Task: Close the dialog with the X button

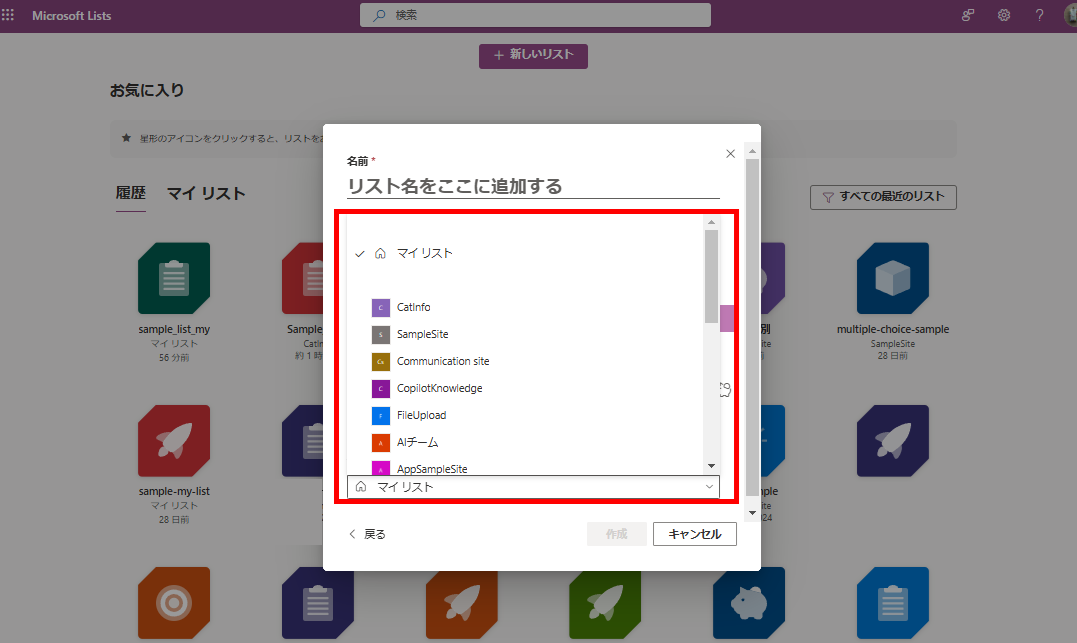Action: click(730, 154)
